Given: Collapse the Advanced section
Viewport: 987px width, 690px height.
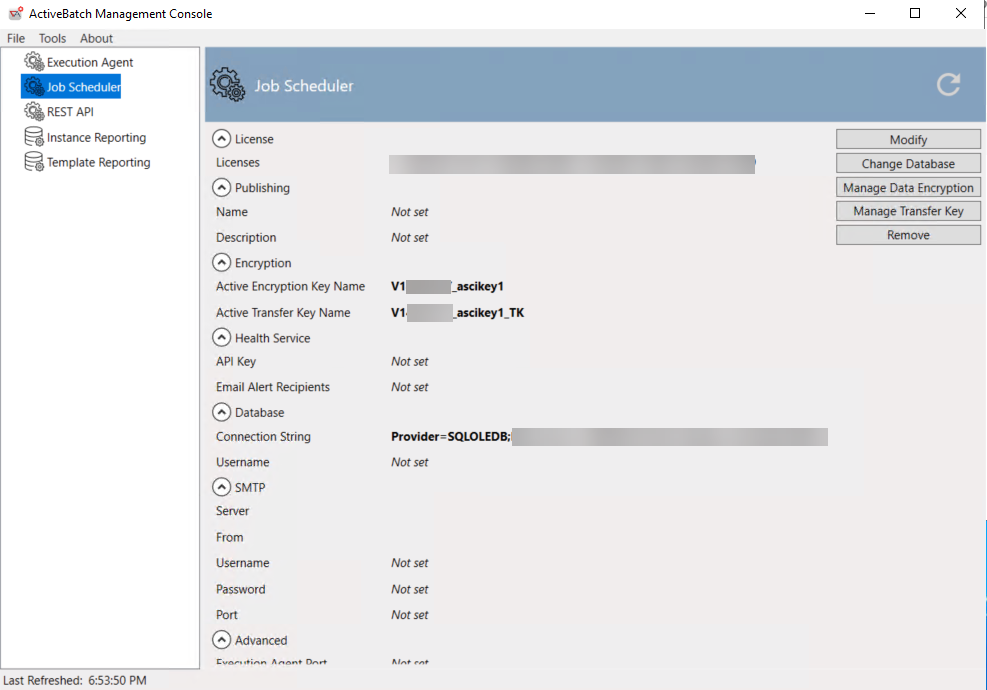Looking at the screenshot, I should (x=222, y=640).
